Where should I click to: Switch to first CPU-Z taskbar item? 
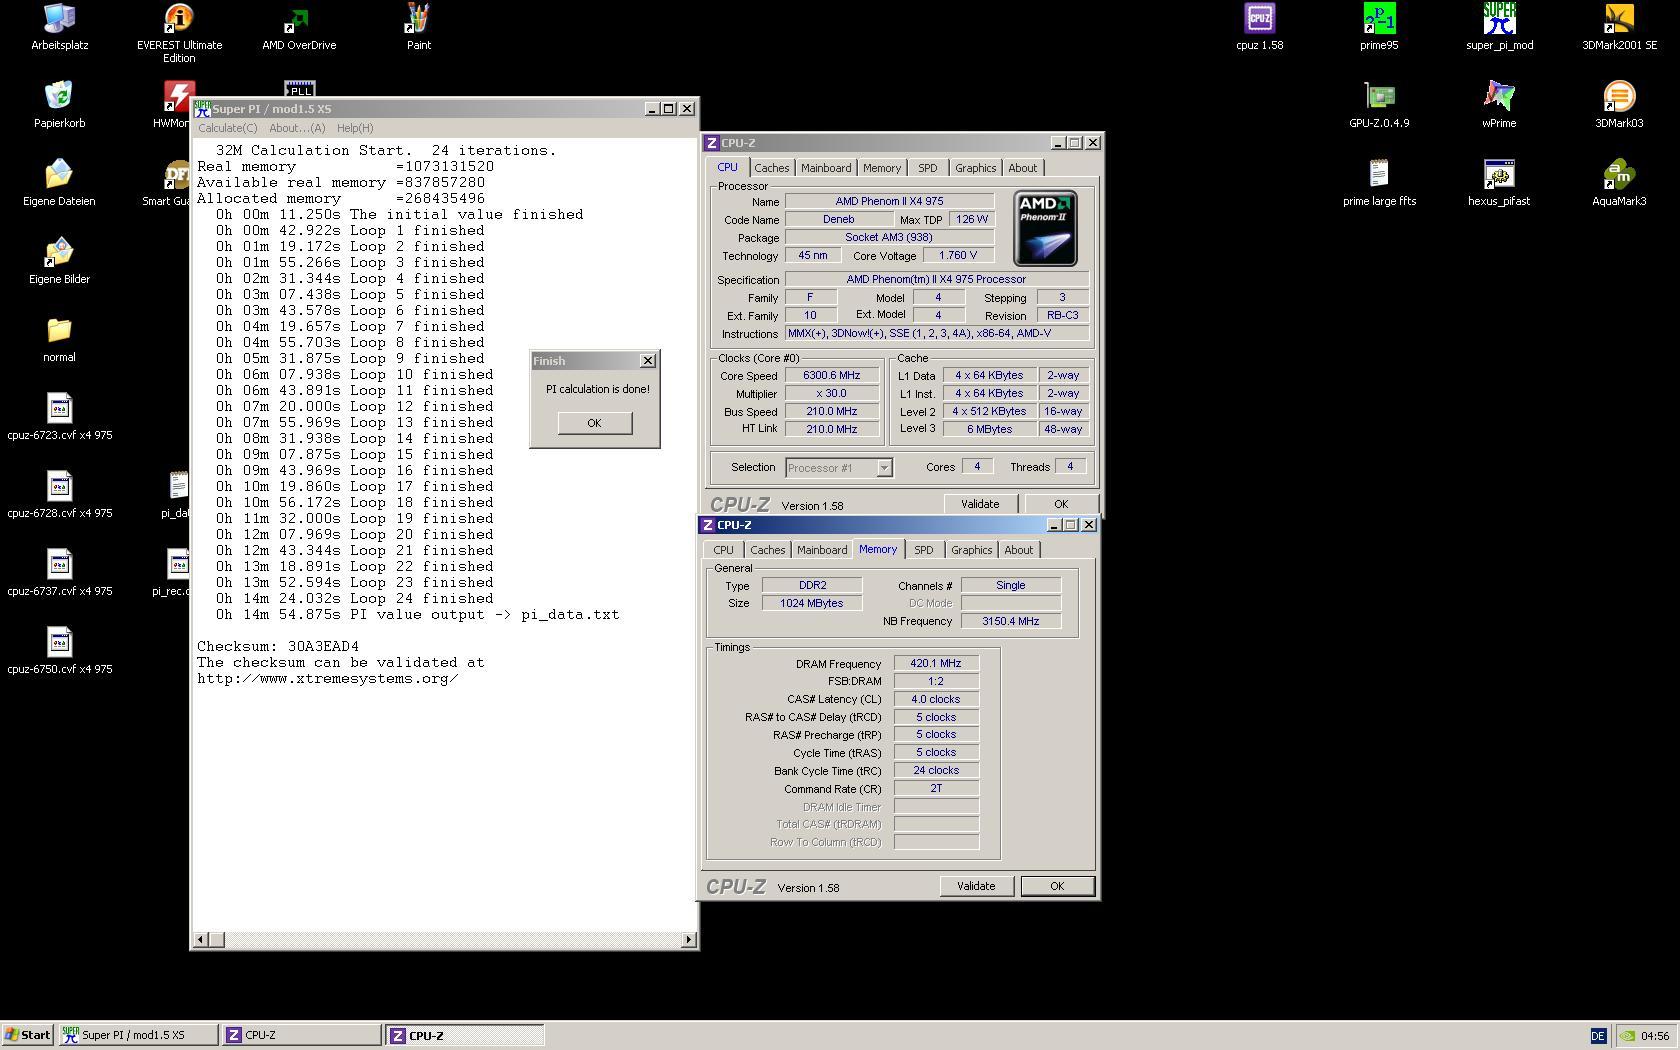[302, 1035]
